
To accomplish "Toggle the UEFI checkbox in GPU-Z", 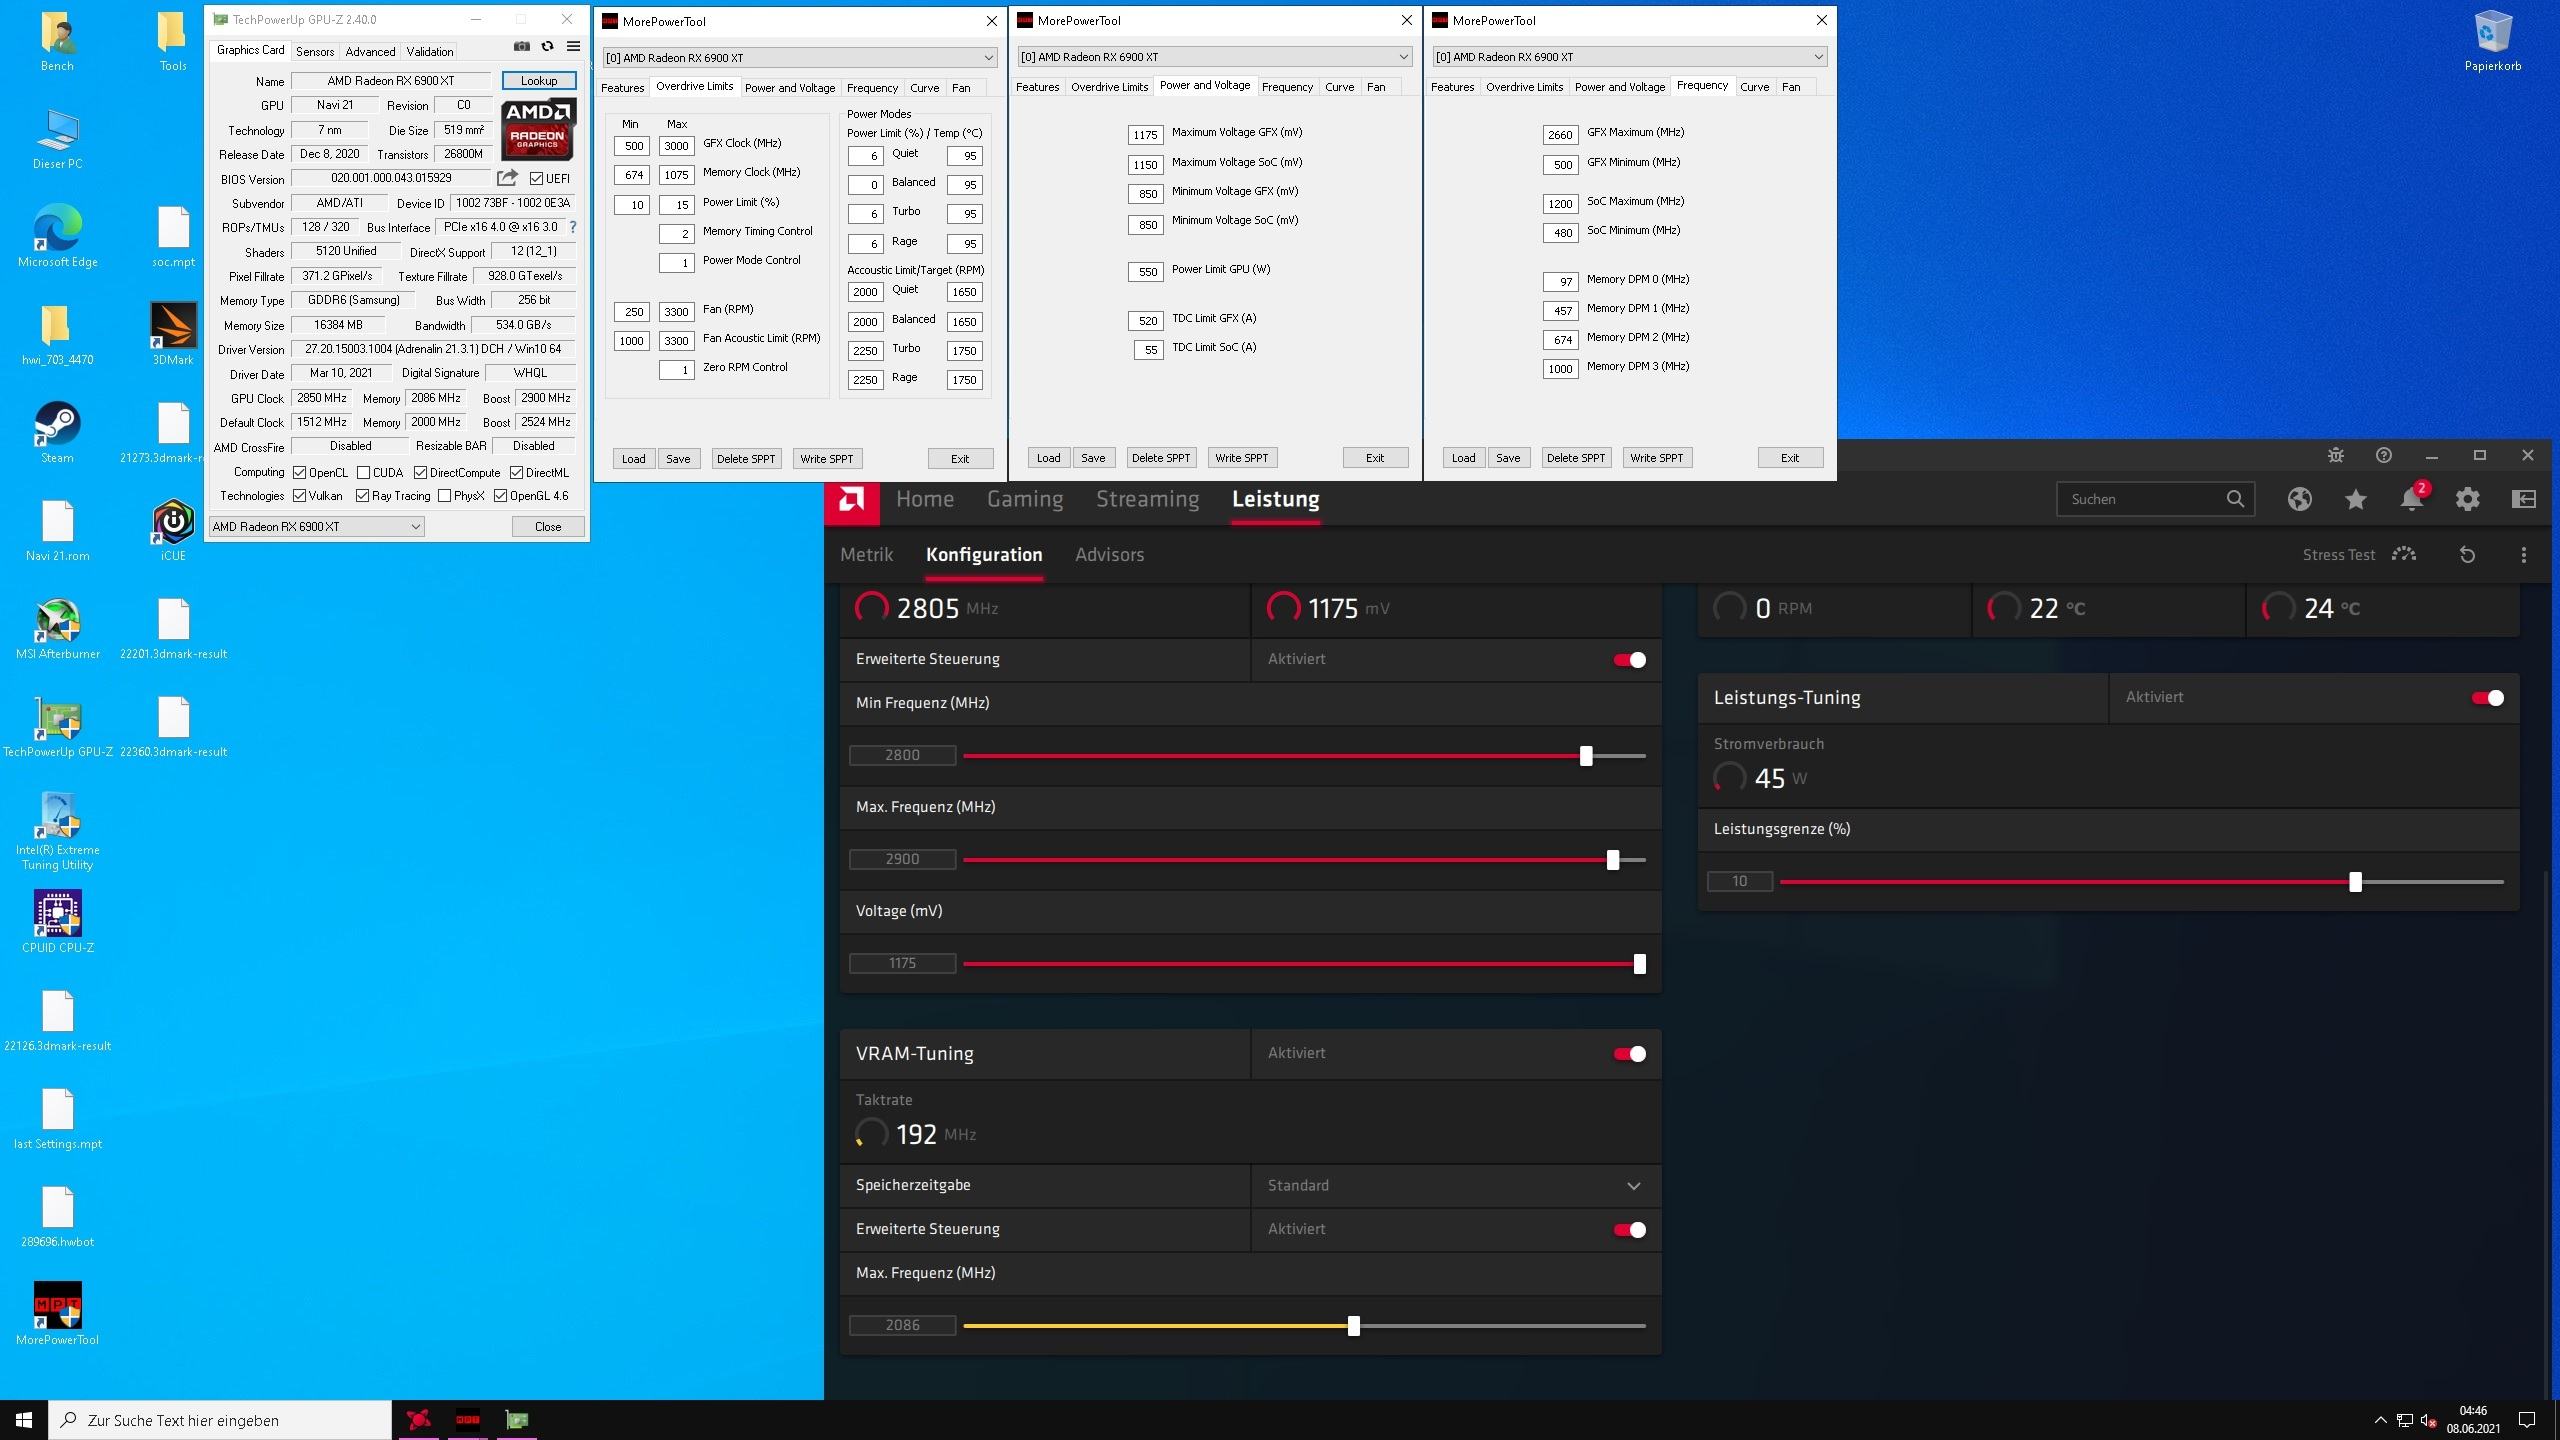I will pos(537,178).
